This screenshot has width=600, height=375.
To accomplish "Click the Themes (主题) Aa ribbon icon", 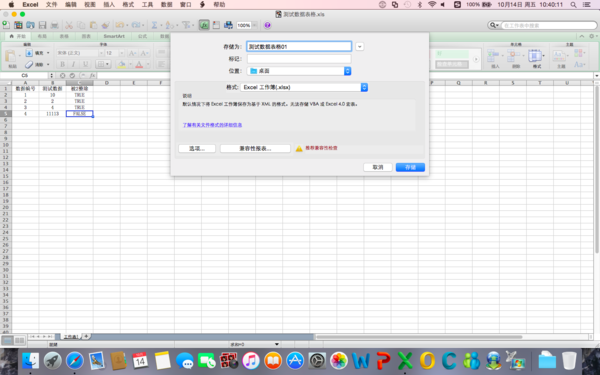I will [x=559, y=56].
